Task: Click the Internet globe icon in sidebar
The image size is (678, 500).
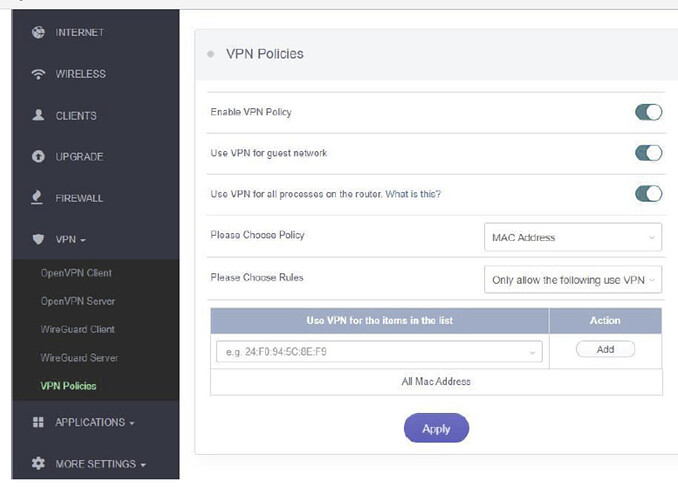Action: click(39, 32)
